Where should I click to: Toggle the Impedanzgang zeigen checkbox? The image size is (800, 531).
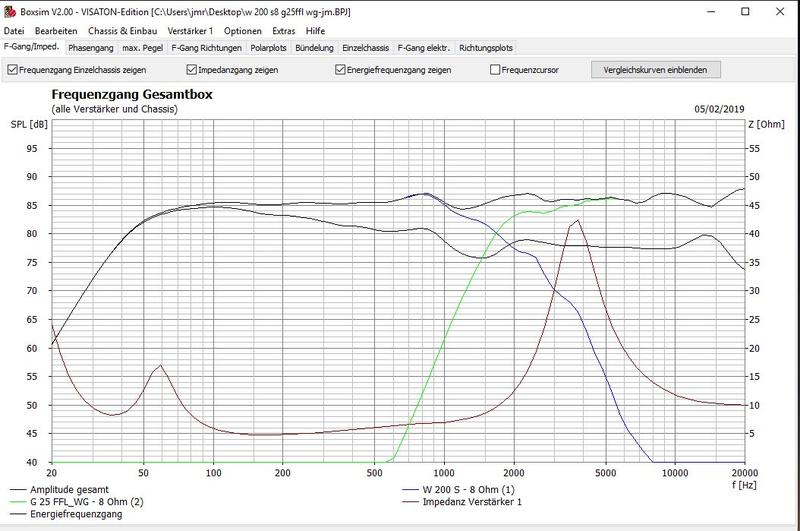coord(192,70)
